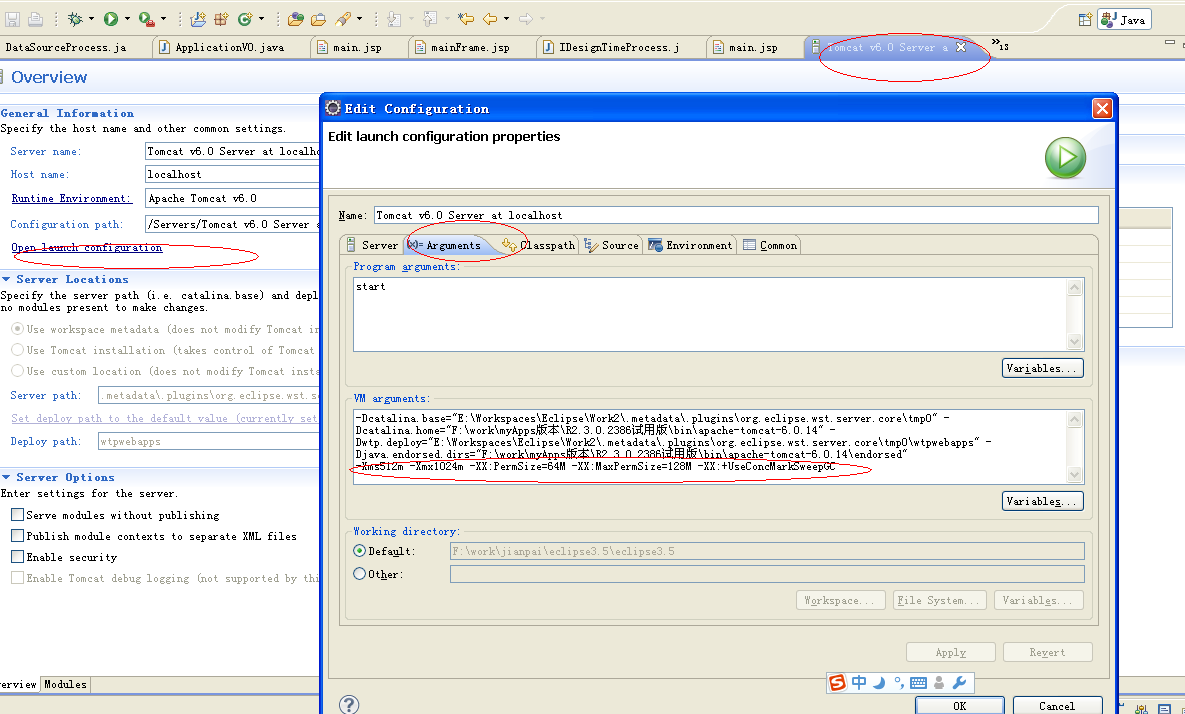
Task: Click the Runtime Environment link
Action: (71, 198)
